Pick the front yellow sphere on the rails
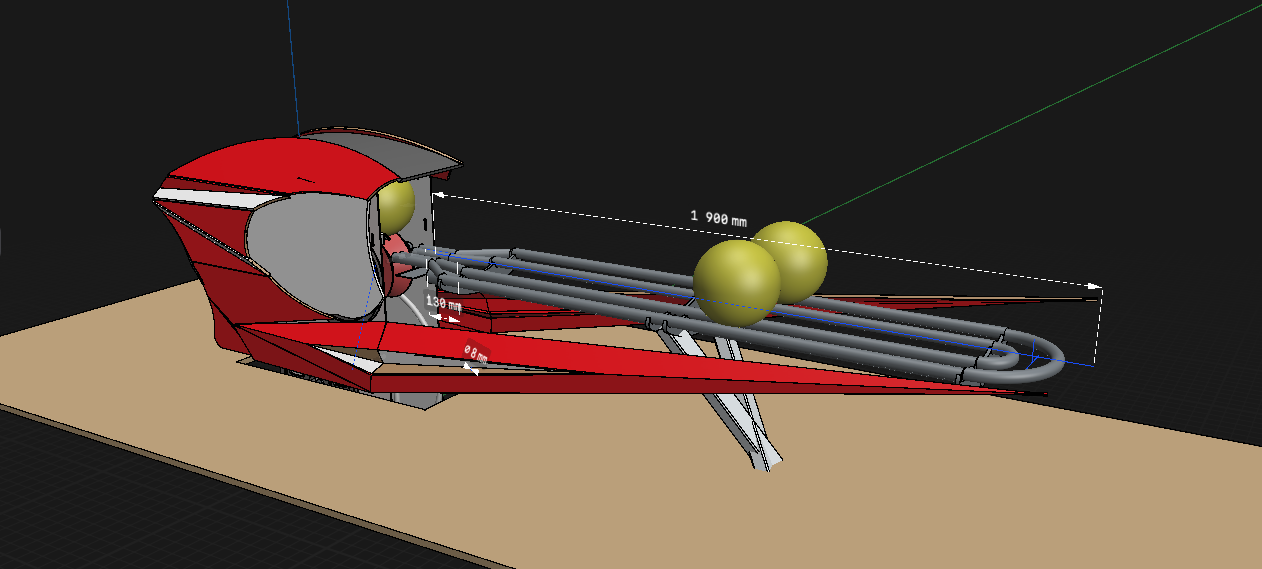 737,284
